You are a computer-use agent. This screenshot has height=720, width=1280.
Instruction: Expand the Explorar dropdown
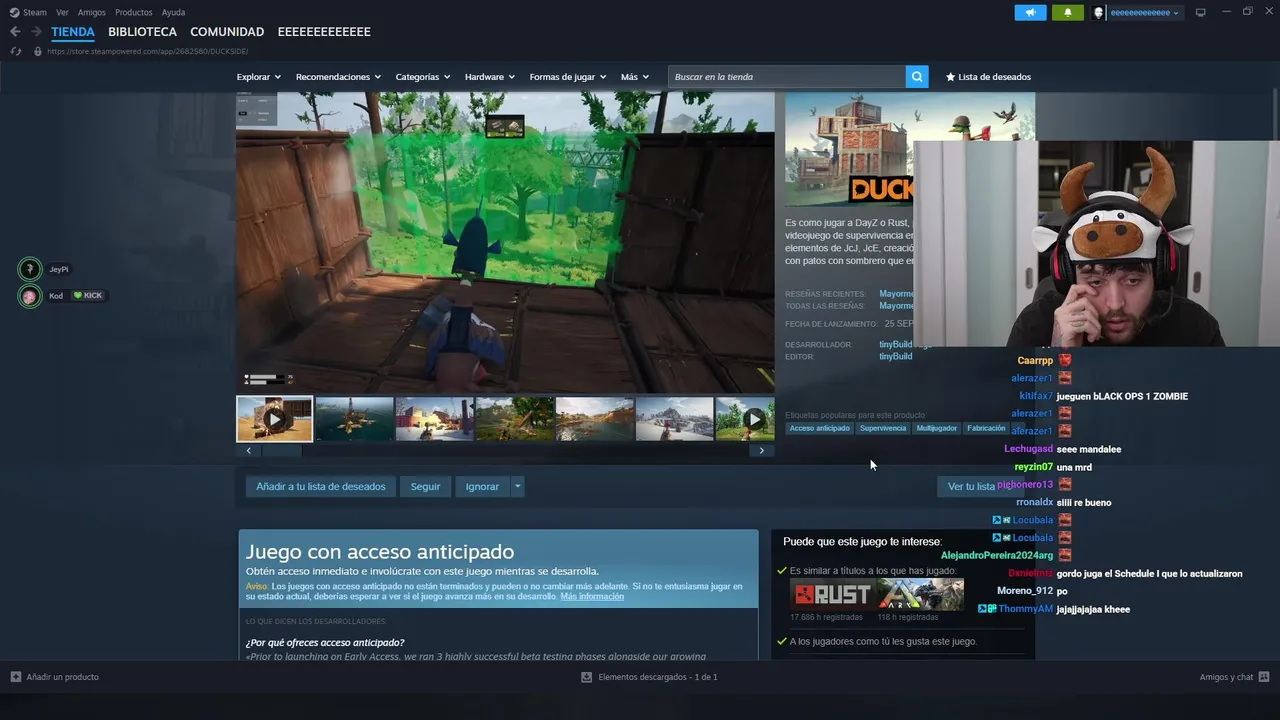pyautogui.click(x=259, y=77)
